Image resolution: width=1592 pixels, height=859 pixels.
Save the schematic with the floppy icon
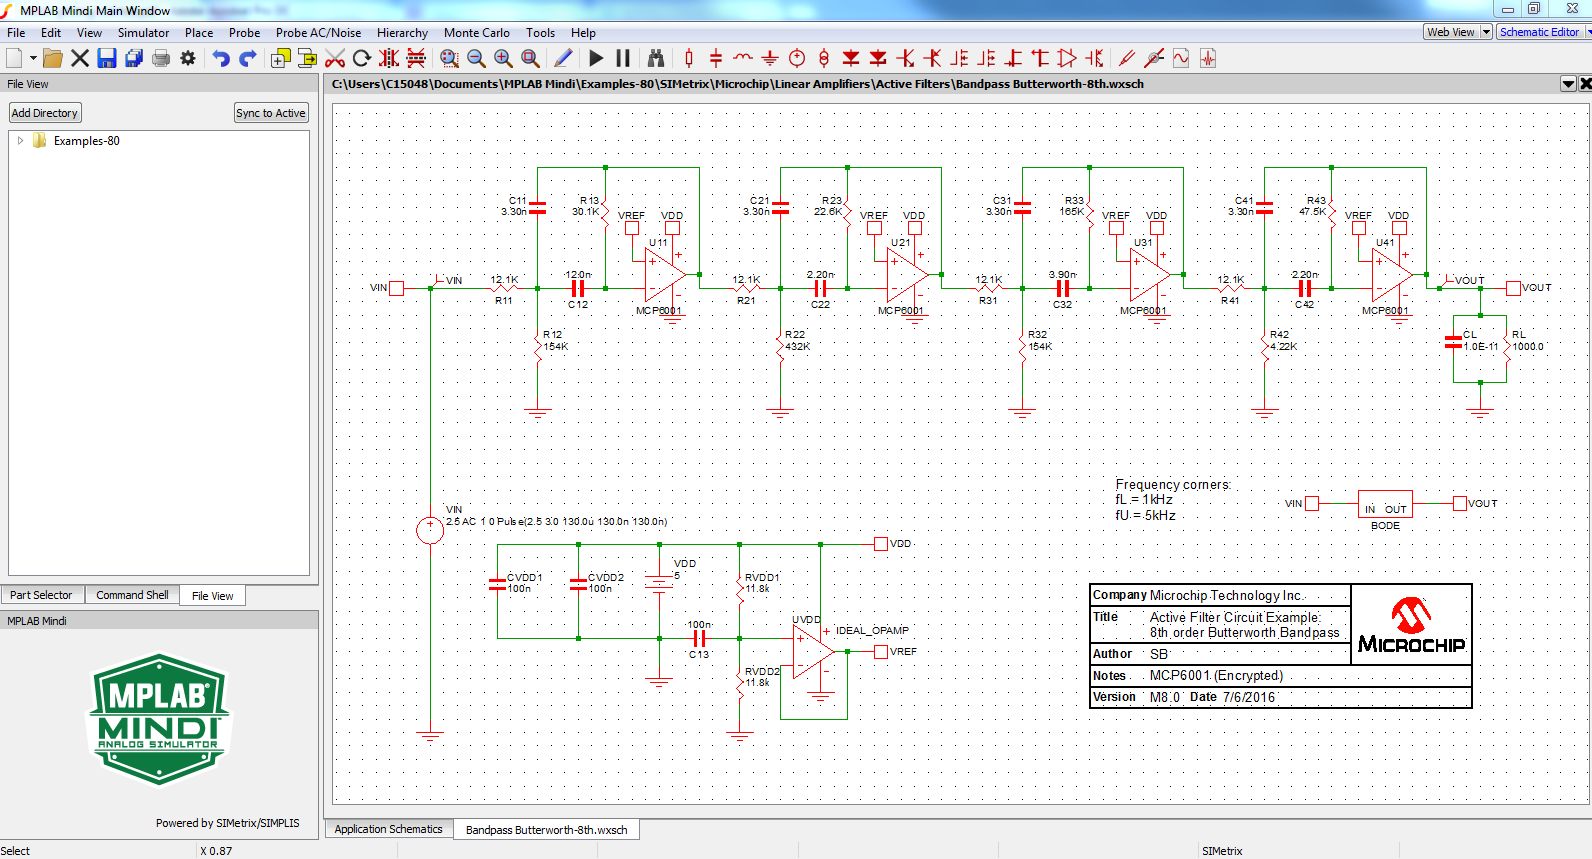[x=107, y=59]
